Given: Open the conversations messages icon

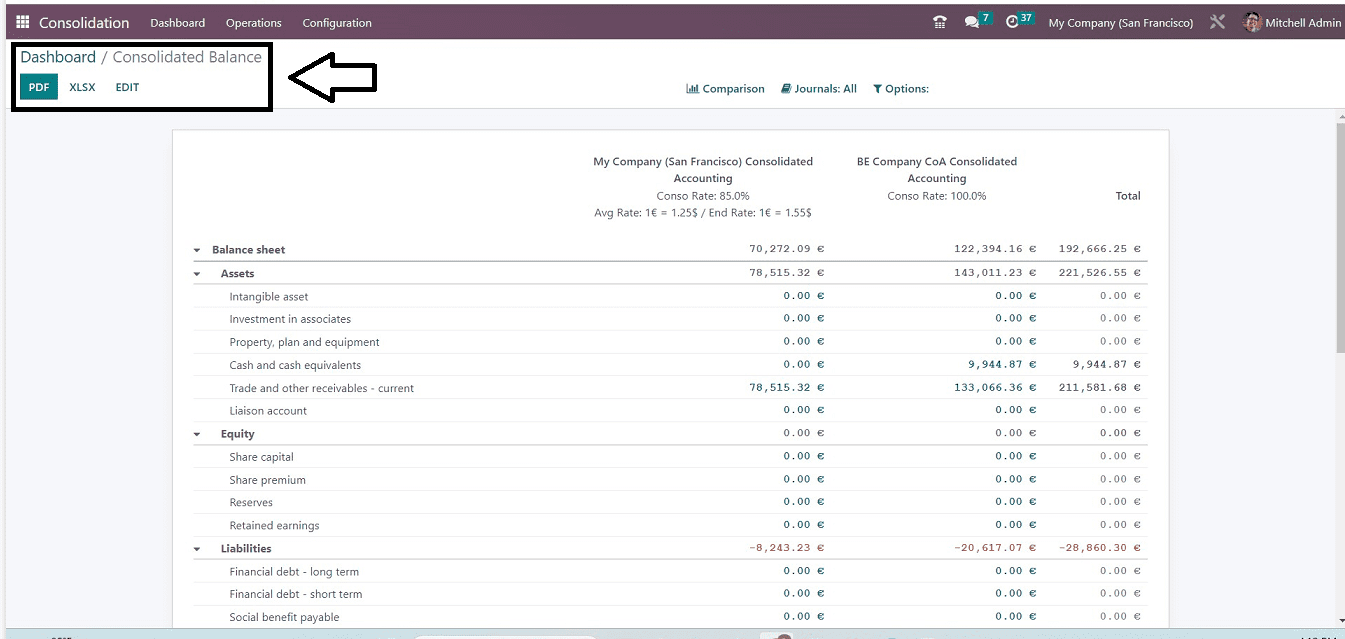Looking at the screenshot, I should [972, 21].
